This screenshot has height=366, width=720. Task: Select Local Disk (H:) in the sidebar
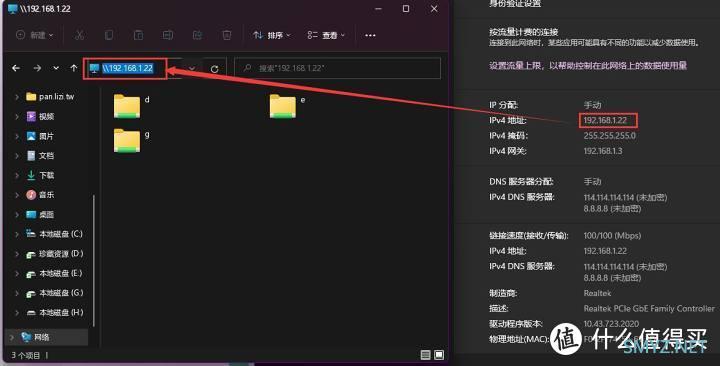[x=54, y=312]
